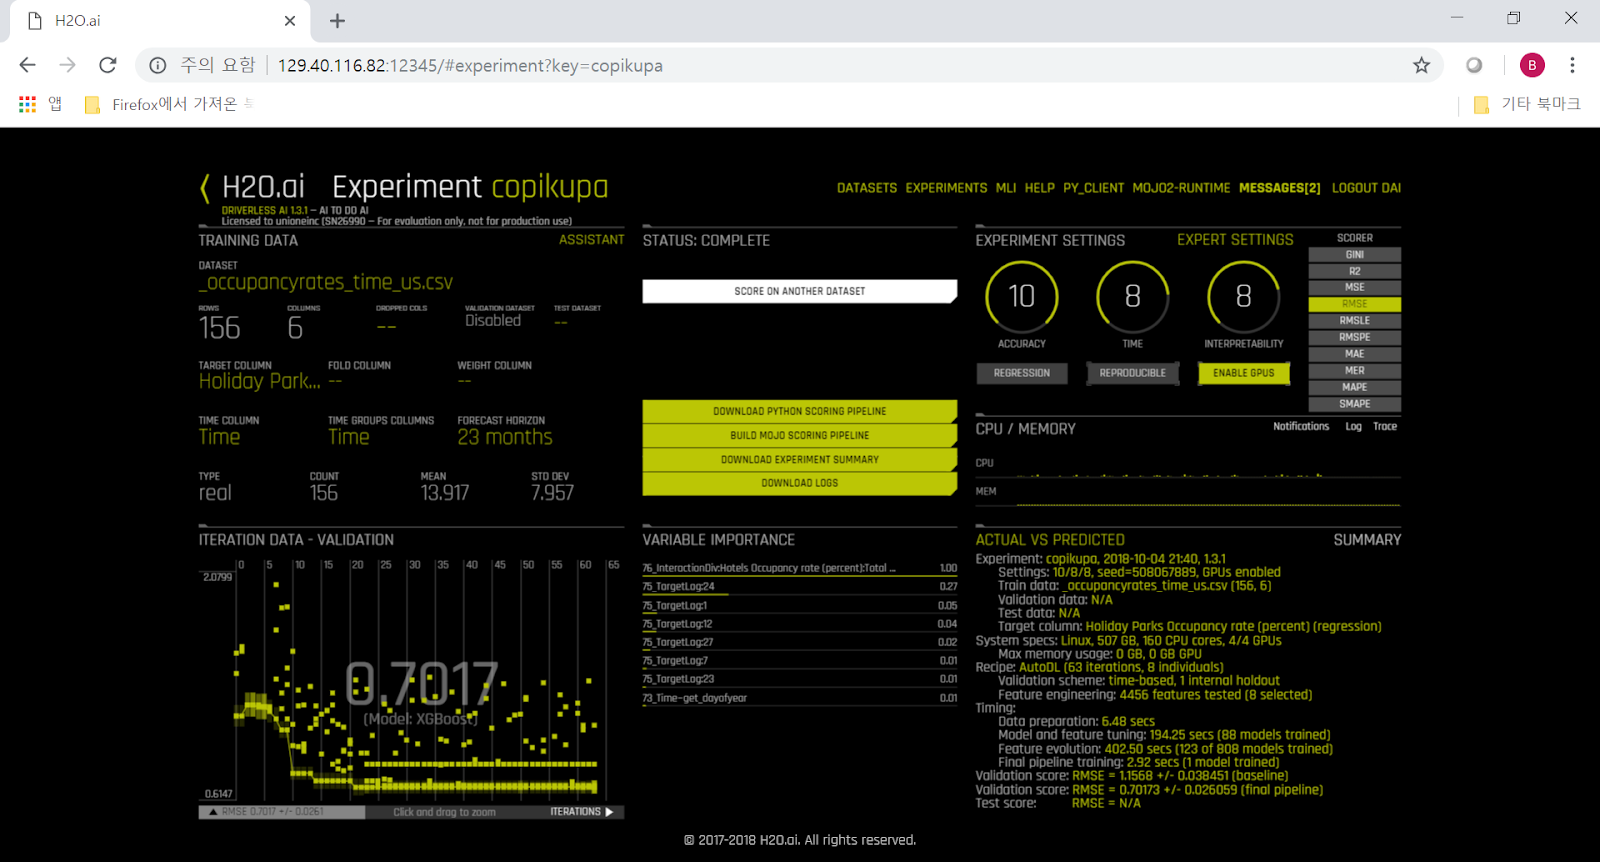Viewport: 1600px width, 862px height.
Task: Select highlighted RMSE scorer
Action: (x=1354, y=304)
